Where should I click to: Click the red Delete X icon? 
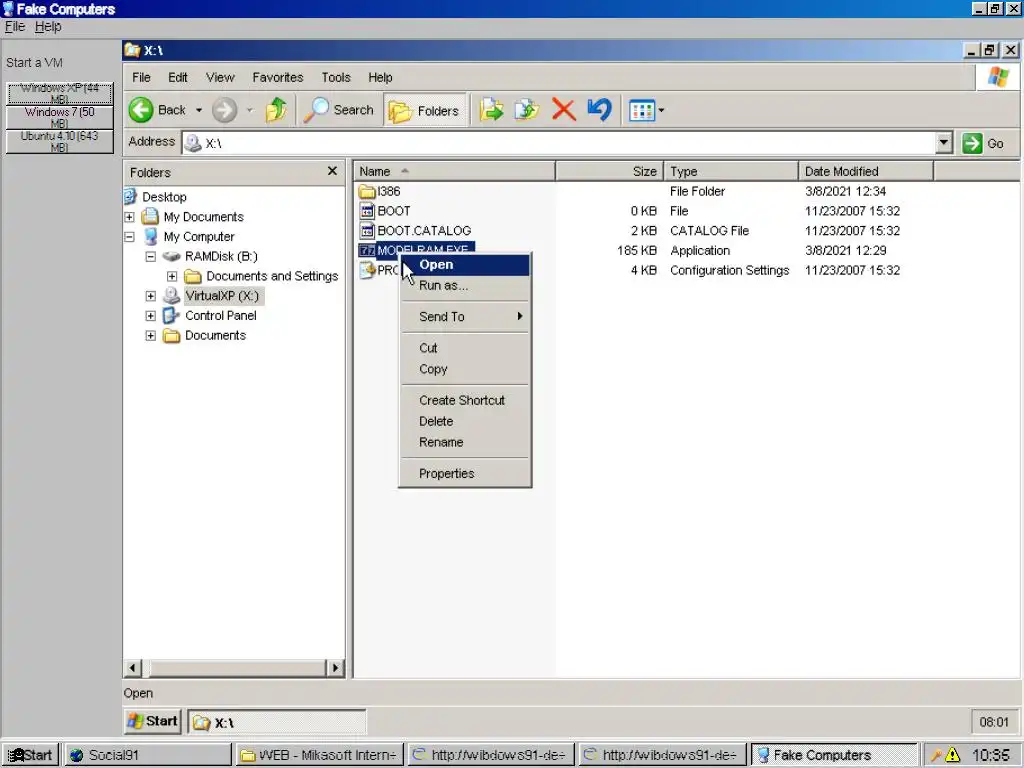point(564,110)
